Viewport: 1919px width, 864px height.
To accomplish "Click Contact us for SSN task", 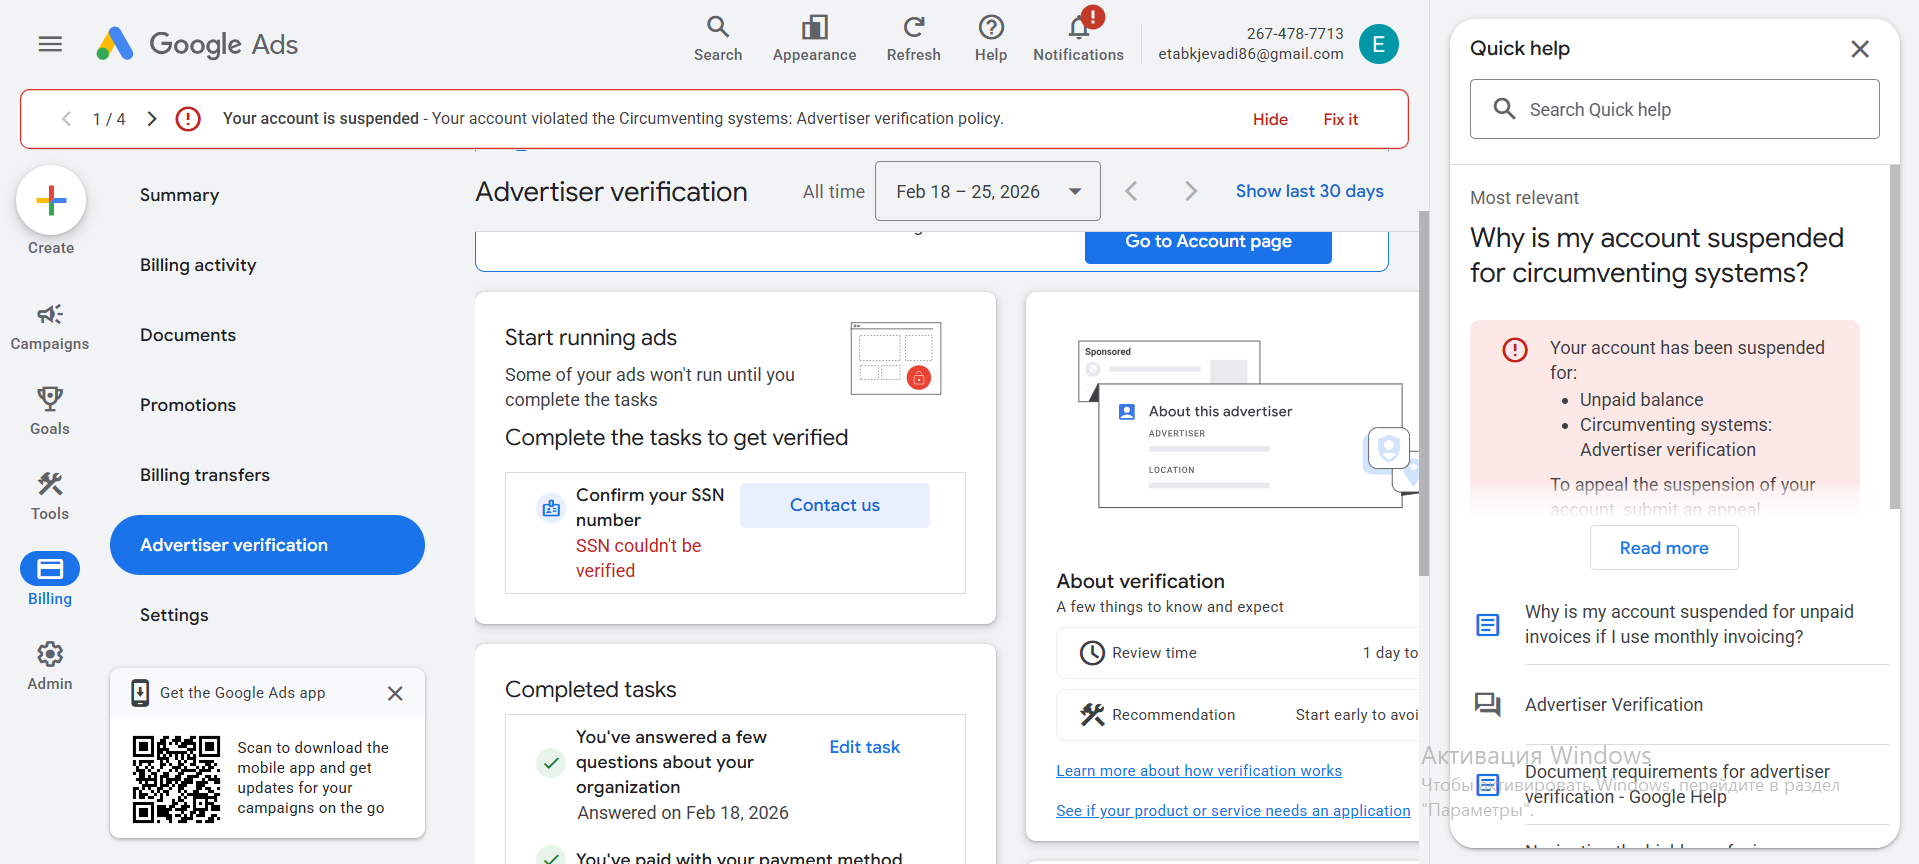I will (835, 505).
